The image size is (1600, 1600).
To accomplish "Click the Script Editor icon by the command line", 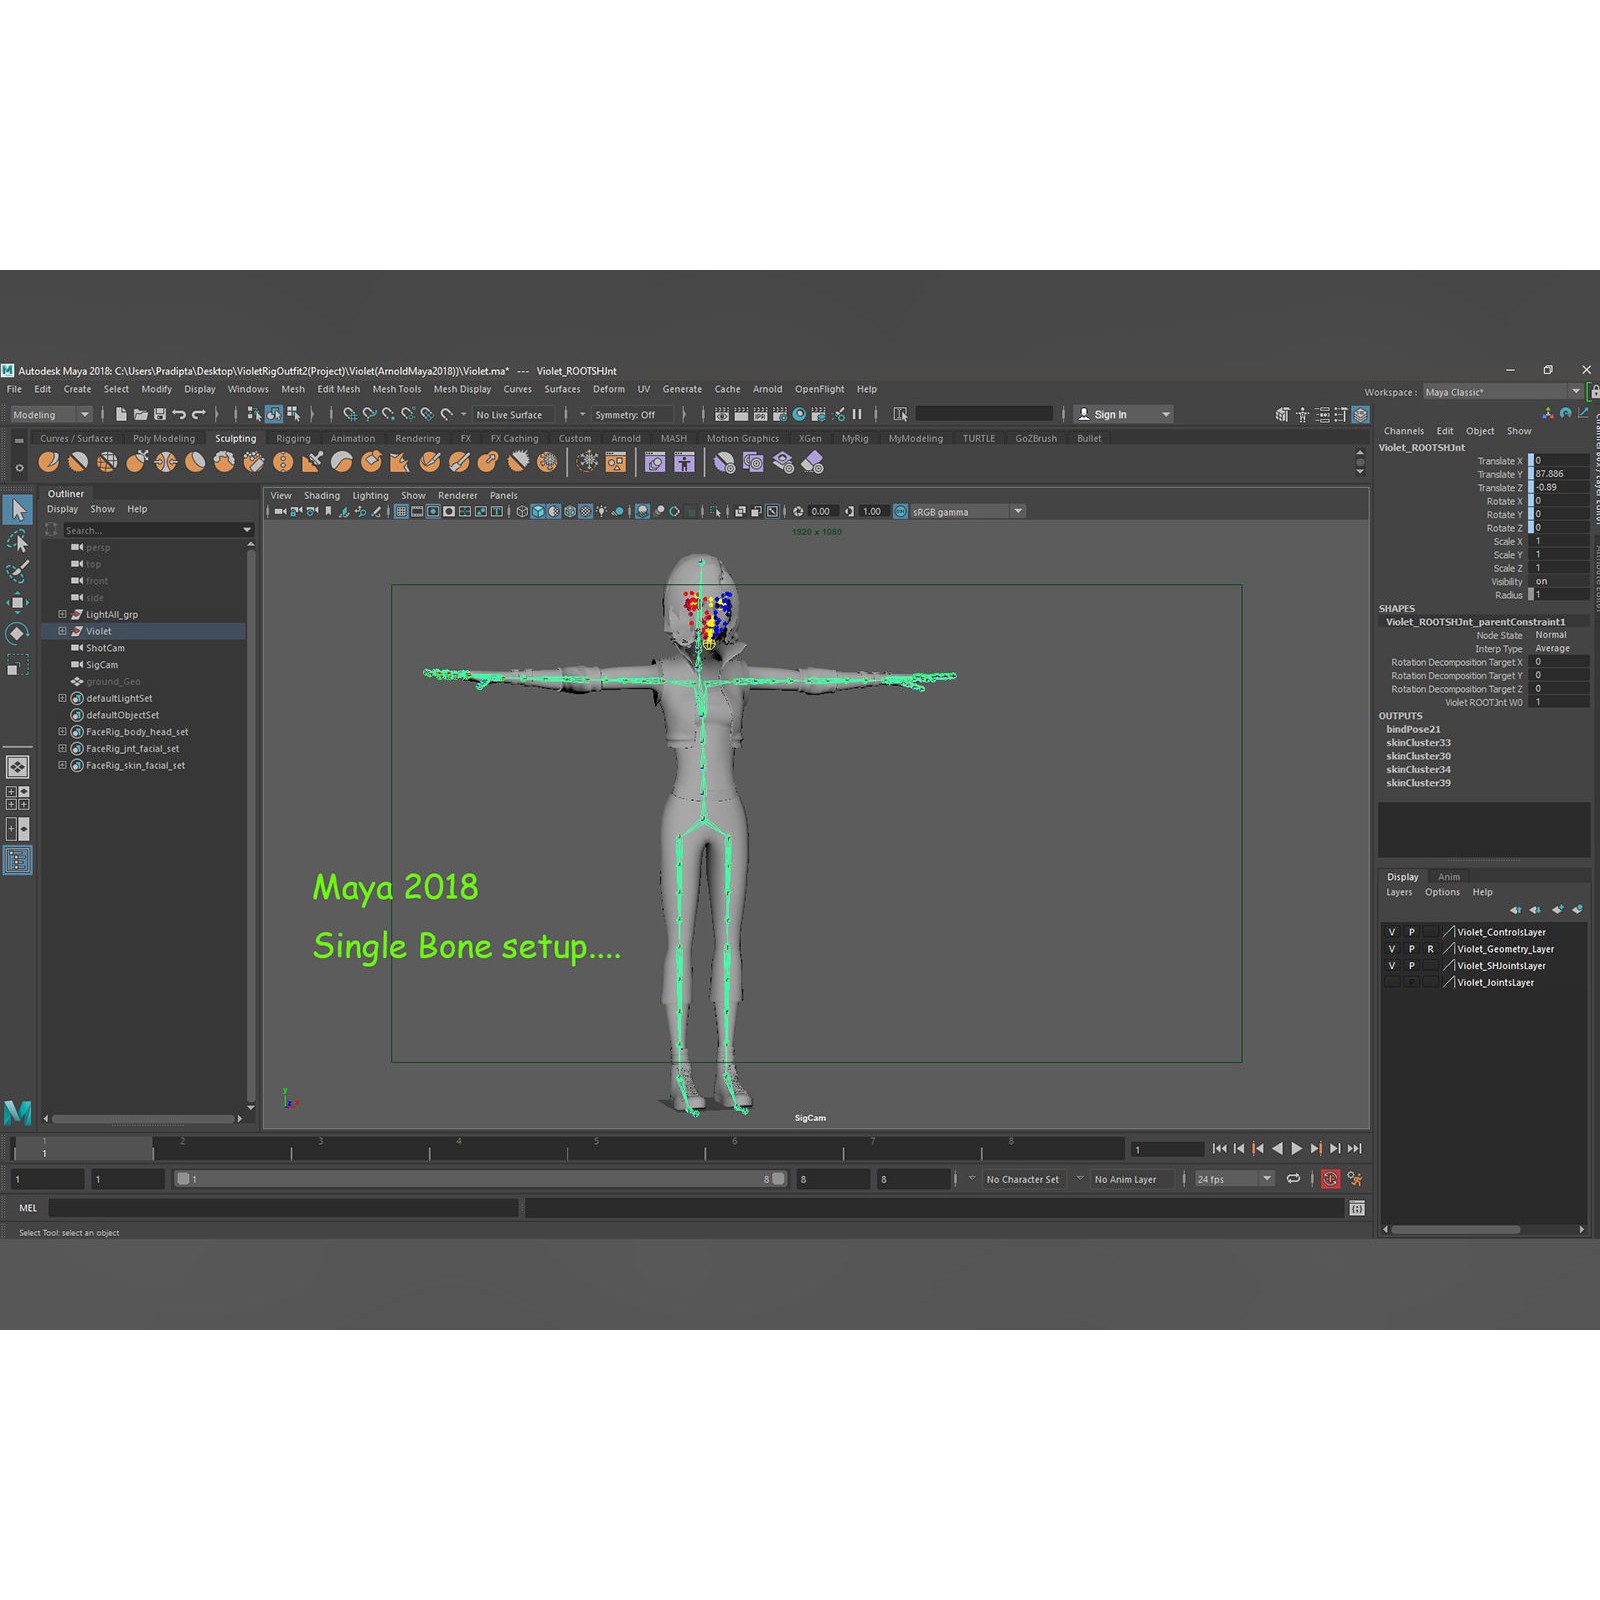I will click(x=1357, y=1208).
